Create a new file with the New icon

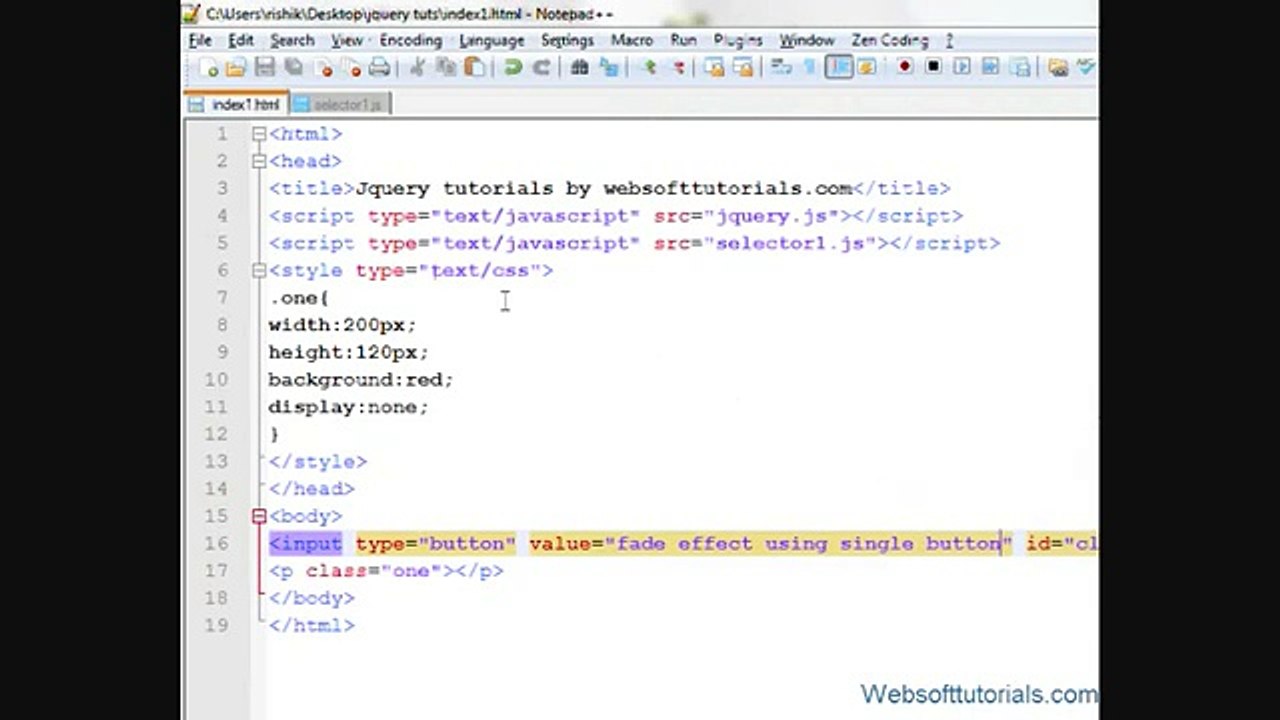(x=209, y=68)
